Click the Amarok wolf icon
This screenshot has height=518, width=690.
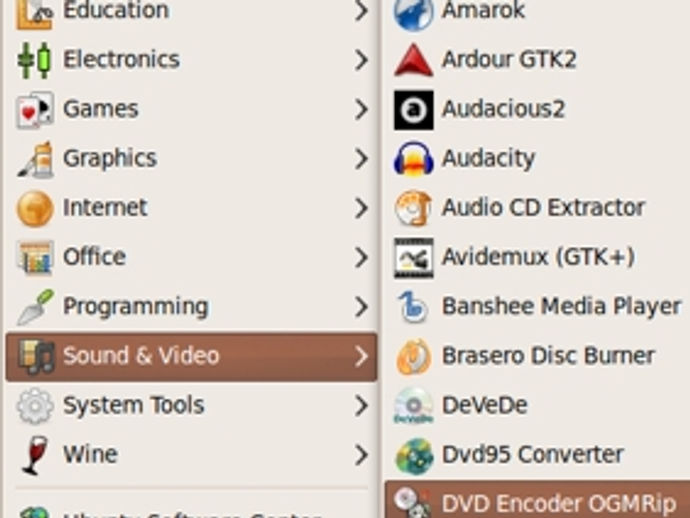[x=413, y=14]
